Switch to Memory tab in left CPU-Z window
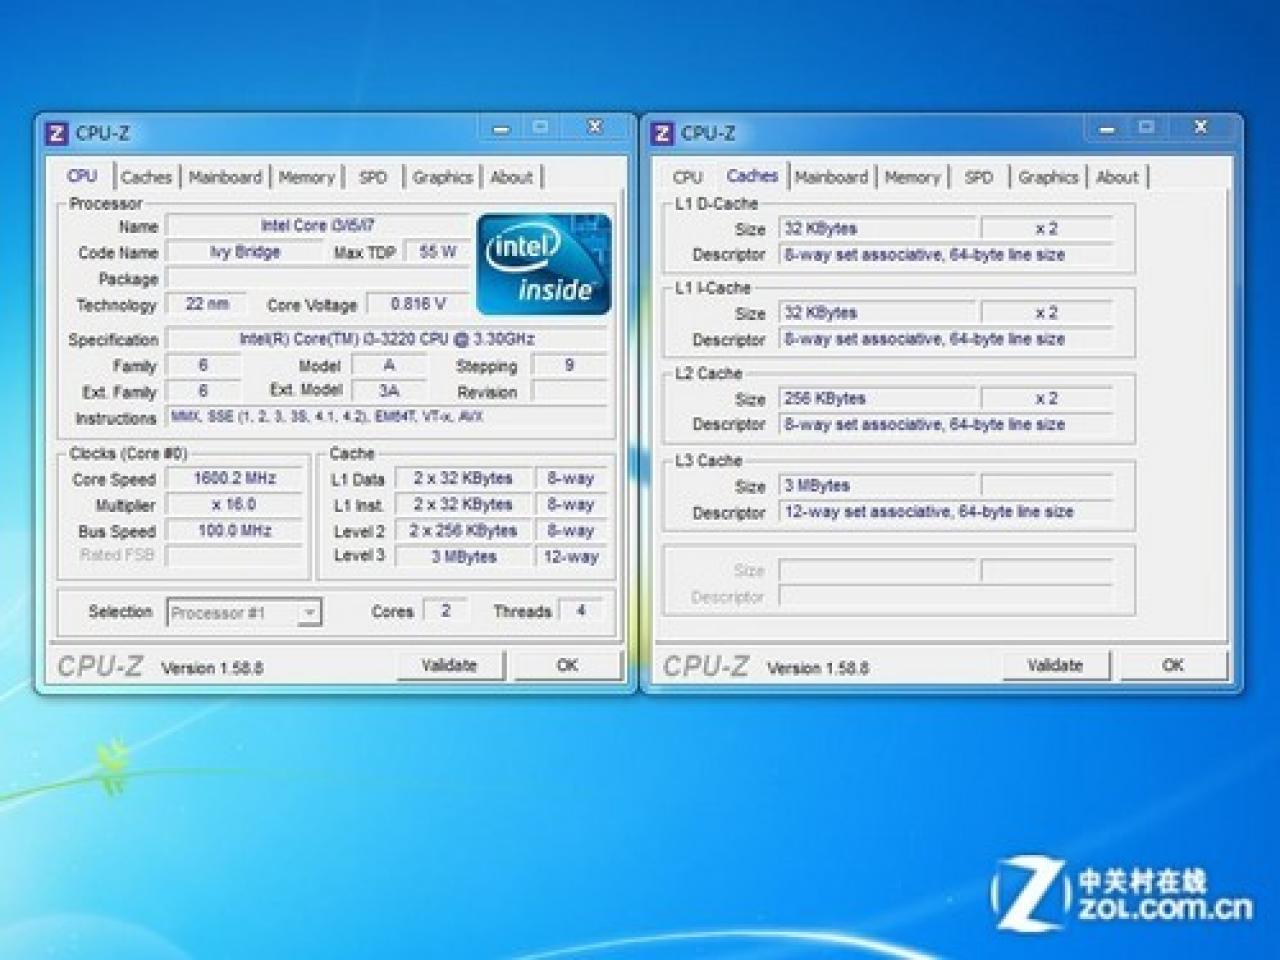 306,177
